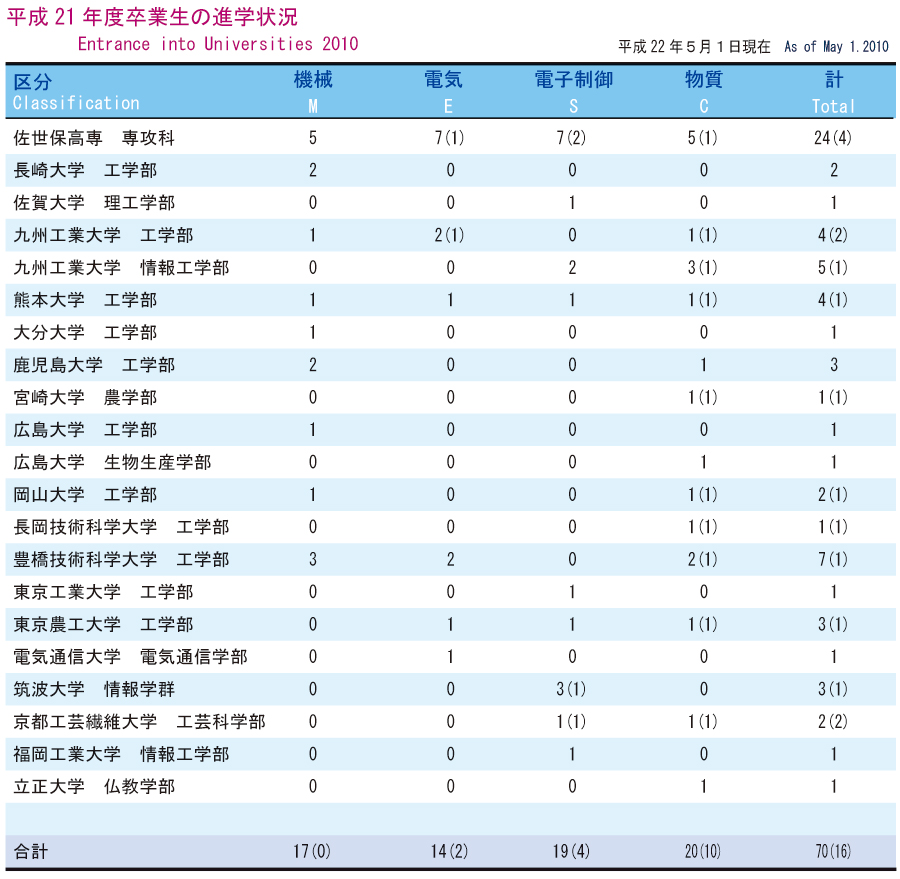The width and height of the screenshot is (900, 879).
Task: Click the row label 広島大学 工学部
Action: click(x=85, y=429)
